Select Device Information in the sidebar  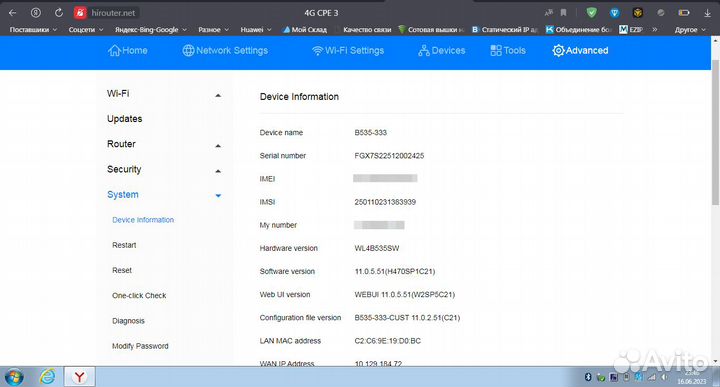tap(143, 220)
